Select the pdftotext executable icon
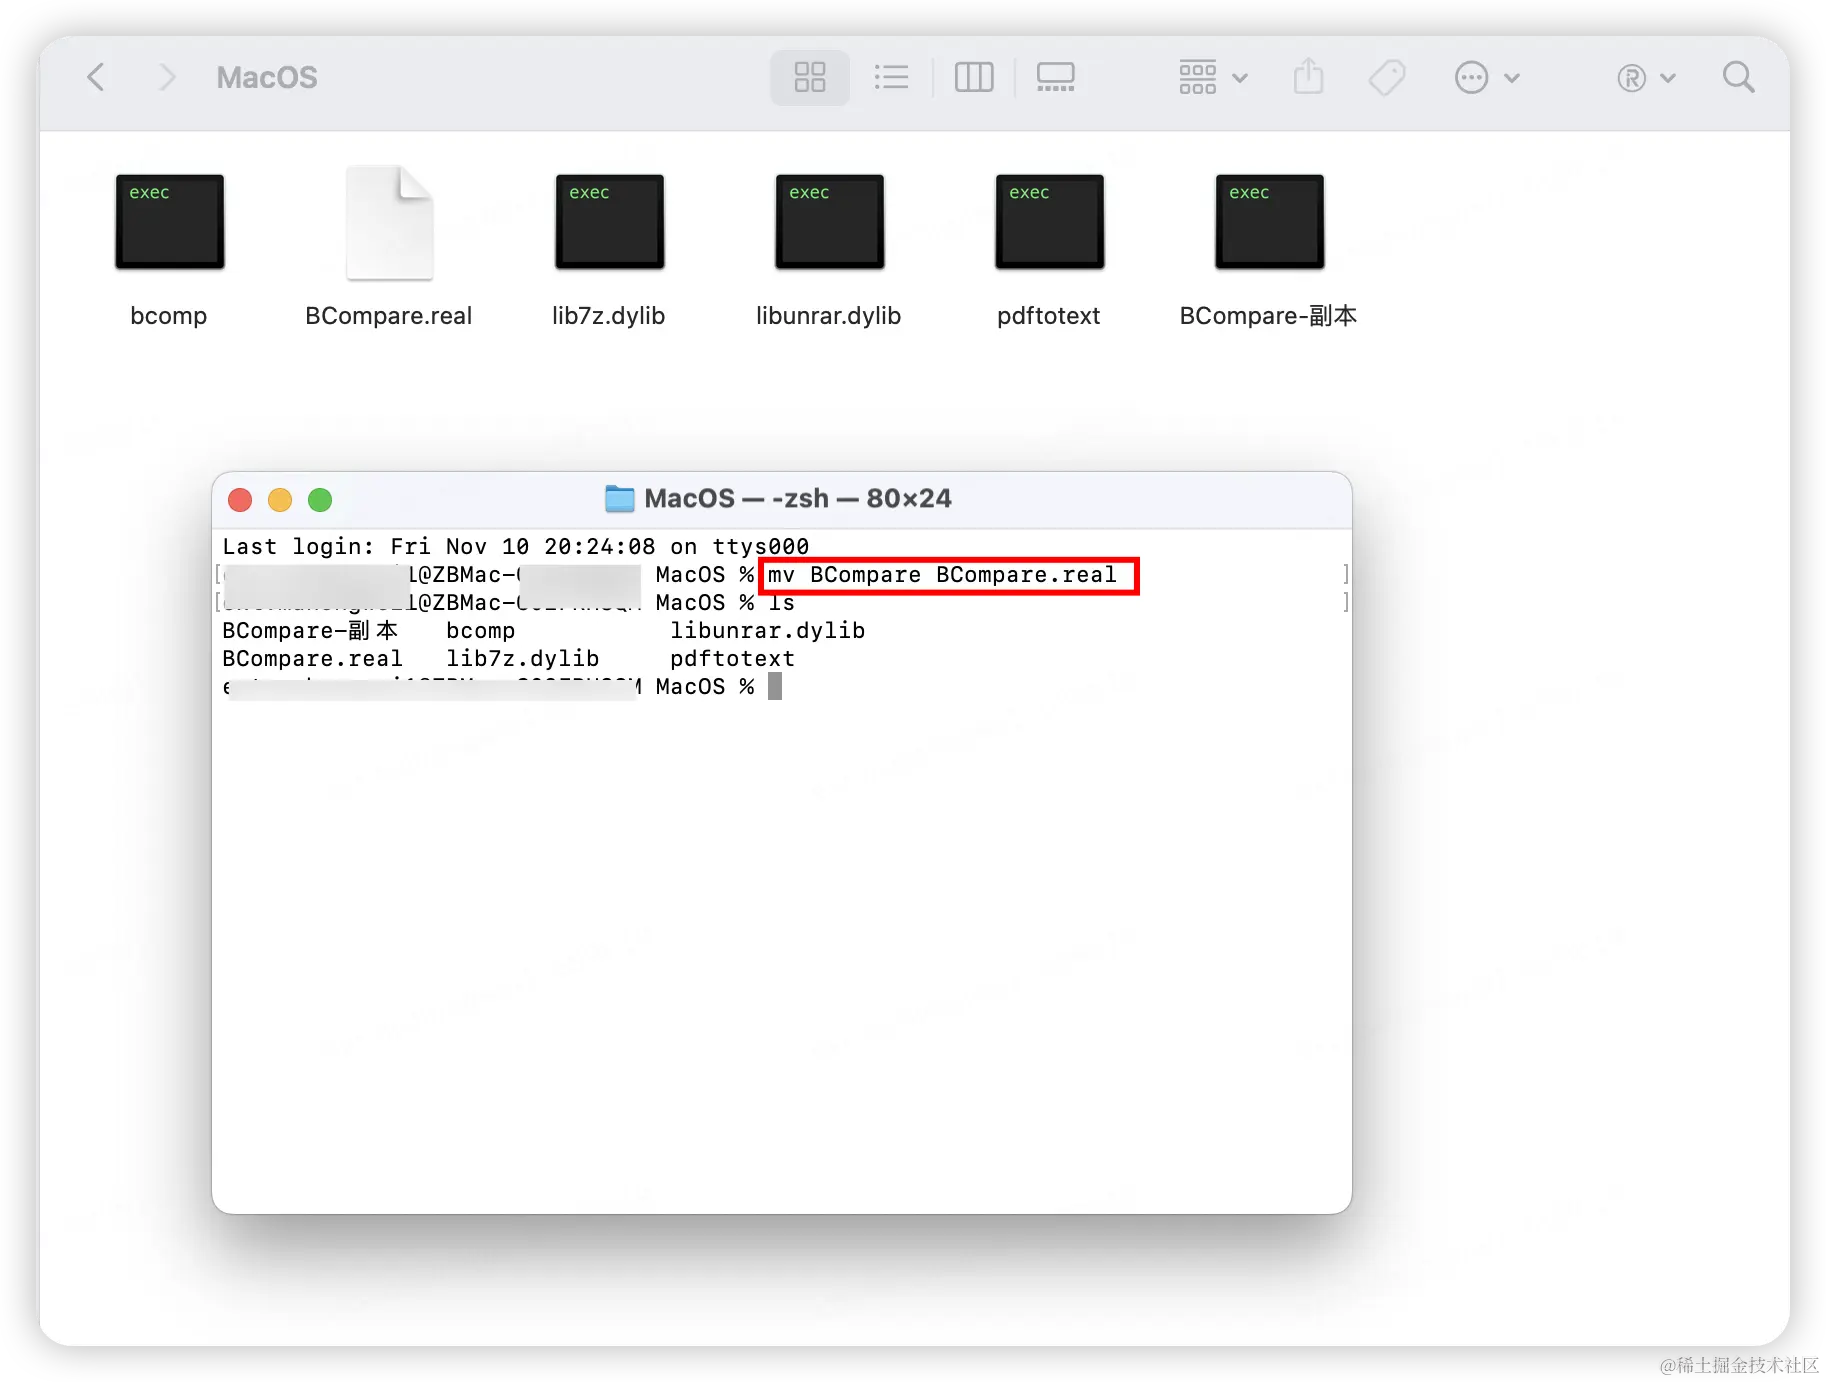1826x1382 pixels. click(x=1050, y=221)
